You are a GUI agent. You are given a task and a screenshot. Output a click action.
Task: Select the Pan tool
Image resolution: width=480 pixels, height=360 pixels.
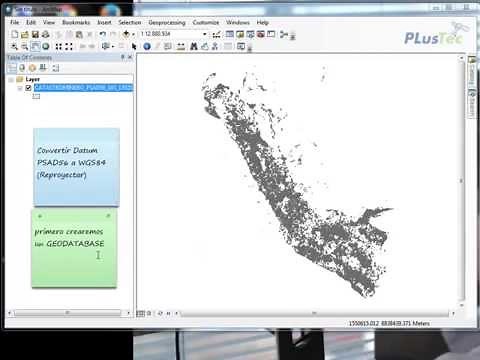35,46
